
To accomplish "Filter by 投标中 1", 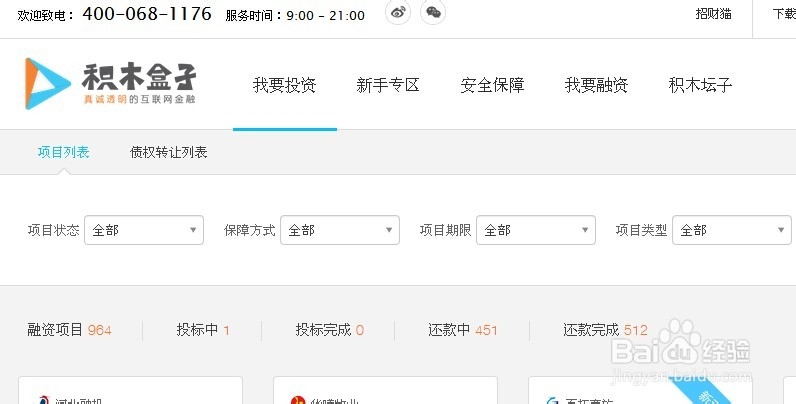I will tap(203, 330).
